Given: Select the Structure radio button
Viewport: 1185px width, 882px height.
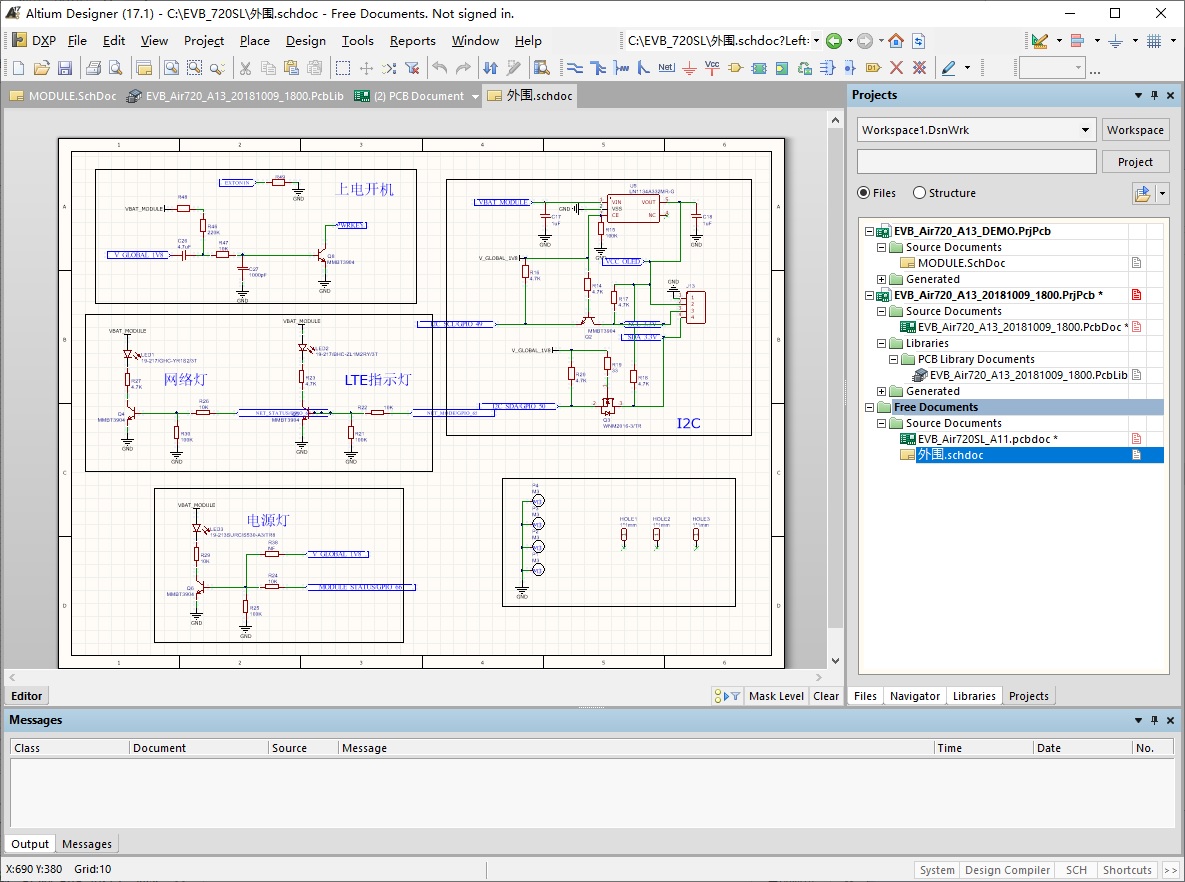Looking at the screenshot, I should pos(919,193).
